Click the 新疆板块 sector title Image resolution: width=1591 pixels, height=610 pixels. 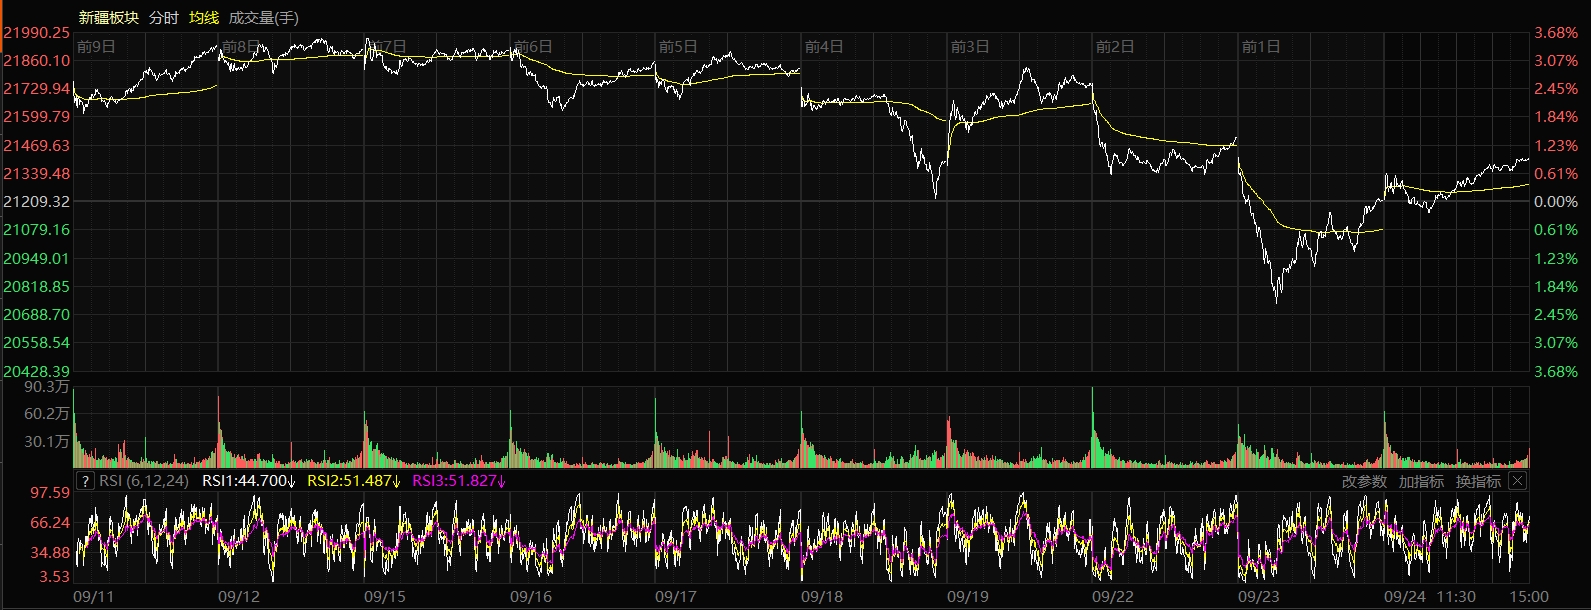(x=109, y=18)
